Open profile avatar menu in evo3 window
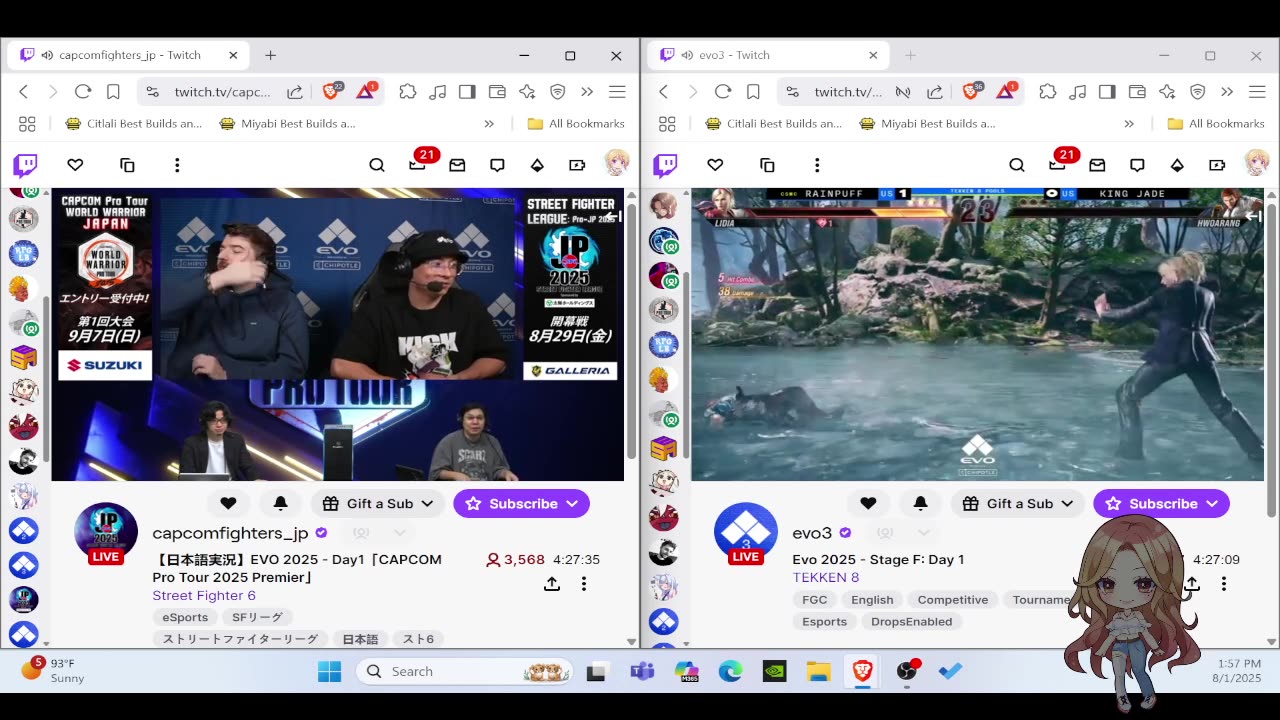 1256,163
